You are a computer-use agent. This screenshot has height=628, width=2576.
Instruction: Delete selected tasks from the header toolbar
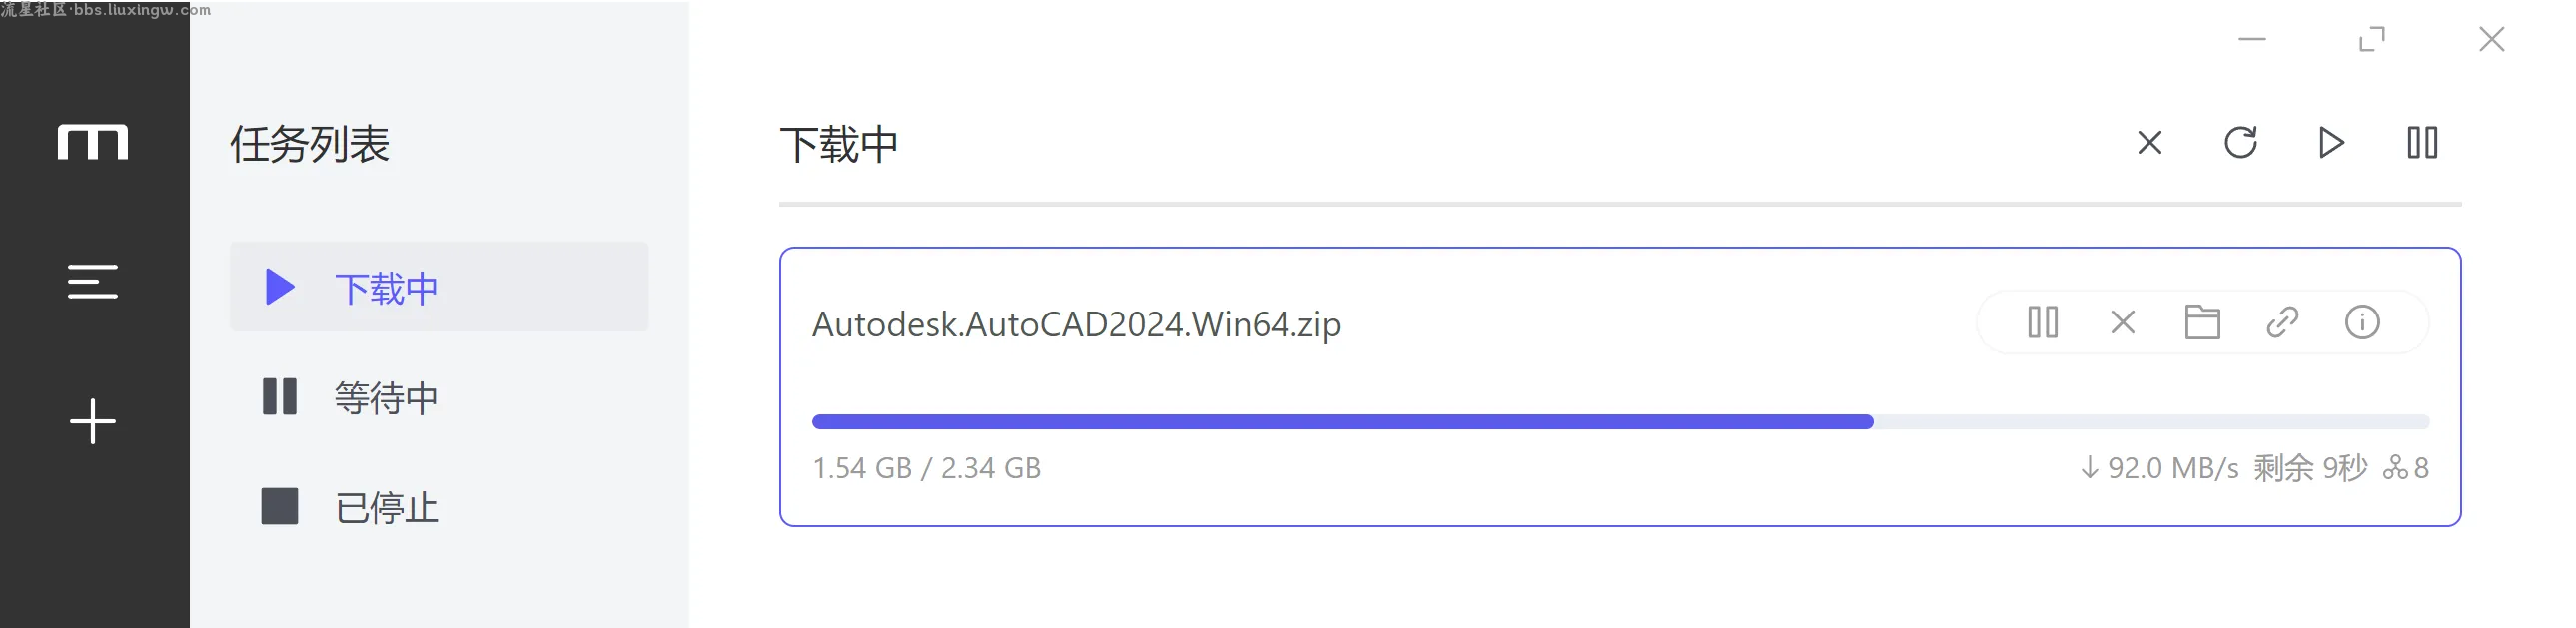click(2149, 143)
